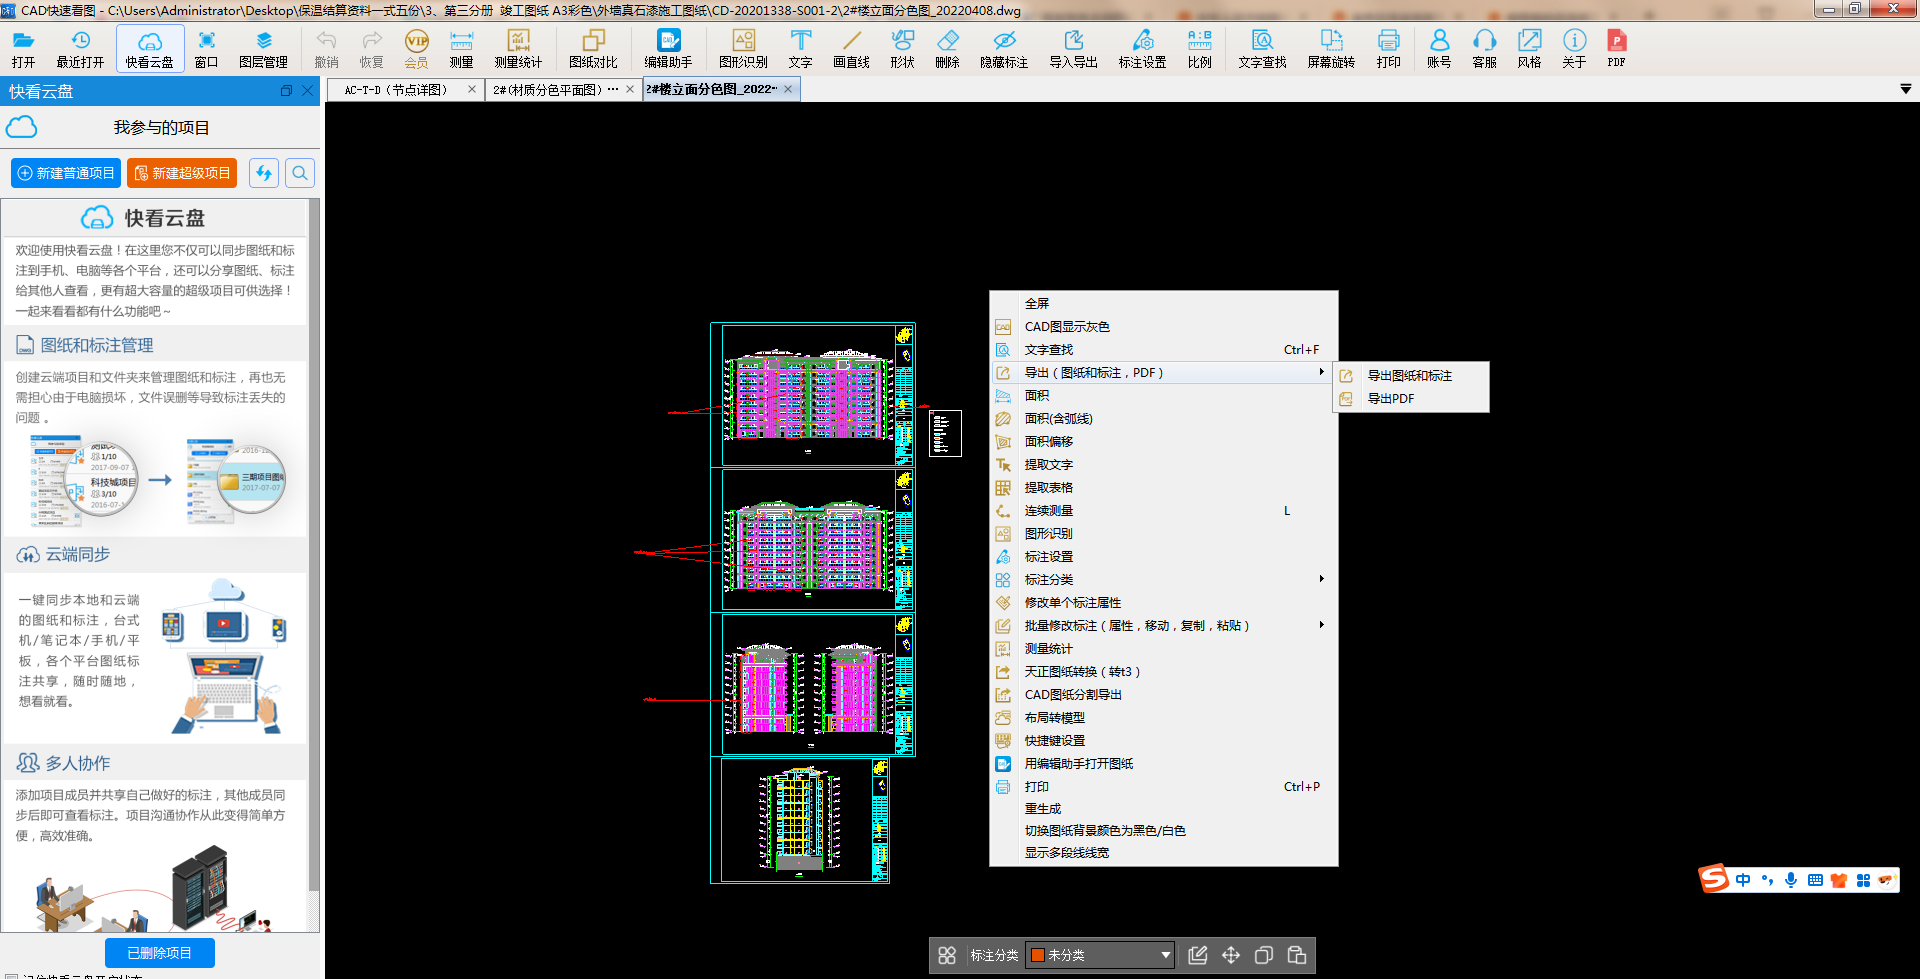Open the 风格 style icon
1920x979 pixels.
click(1529, 48)
